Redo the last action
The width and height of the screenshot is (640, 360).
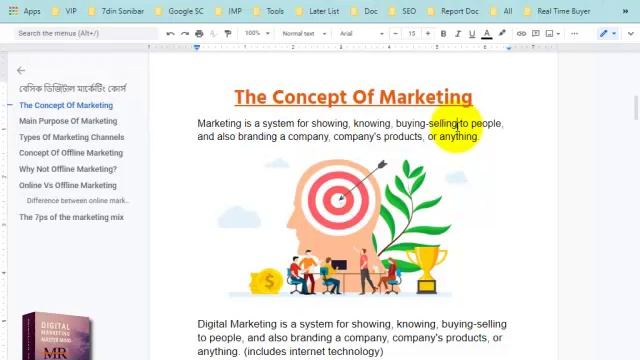(185, 34)
